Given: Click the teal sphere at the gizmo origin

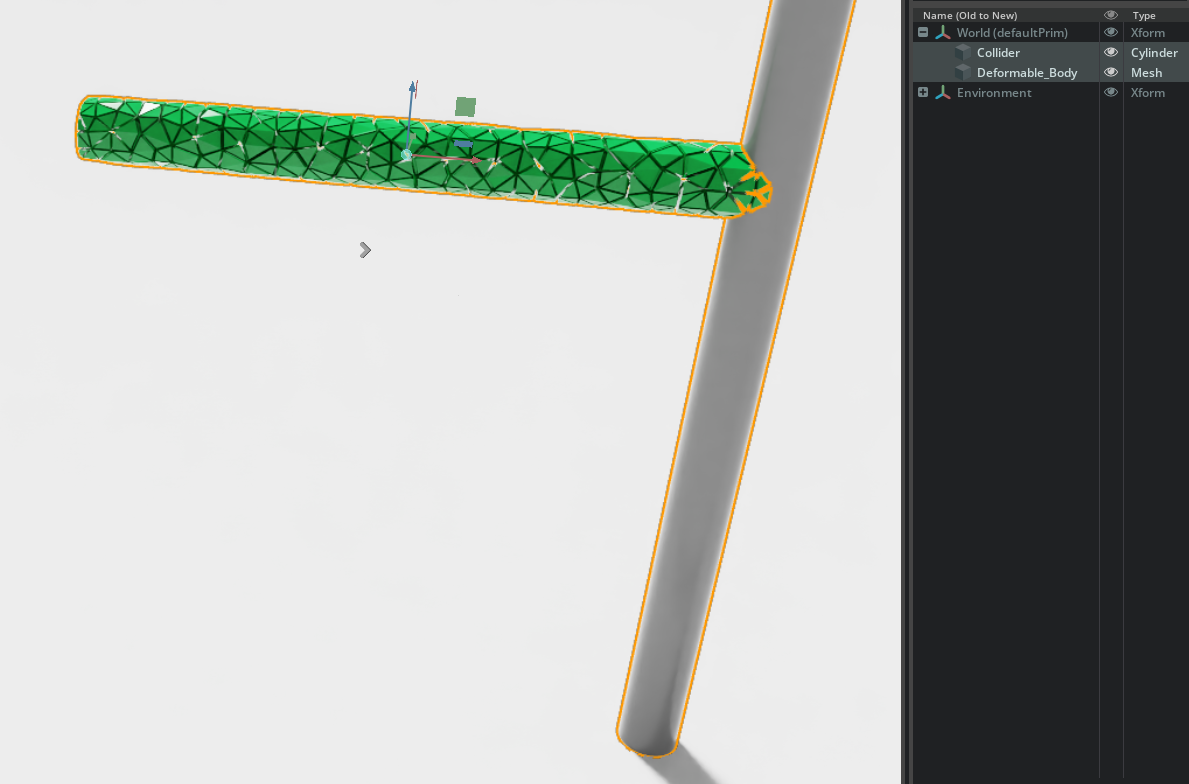Looking at the screenshot, I should click(x=406, y=155).
